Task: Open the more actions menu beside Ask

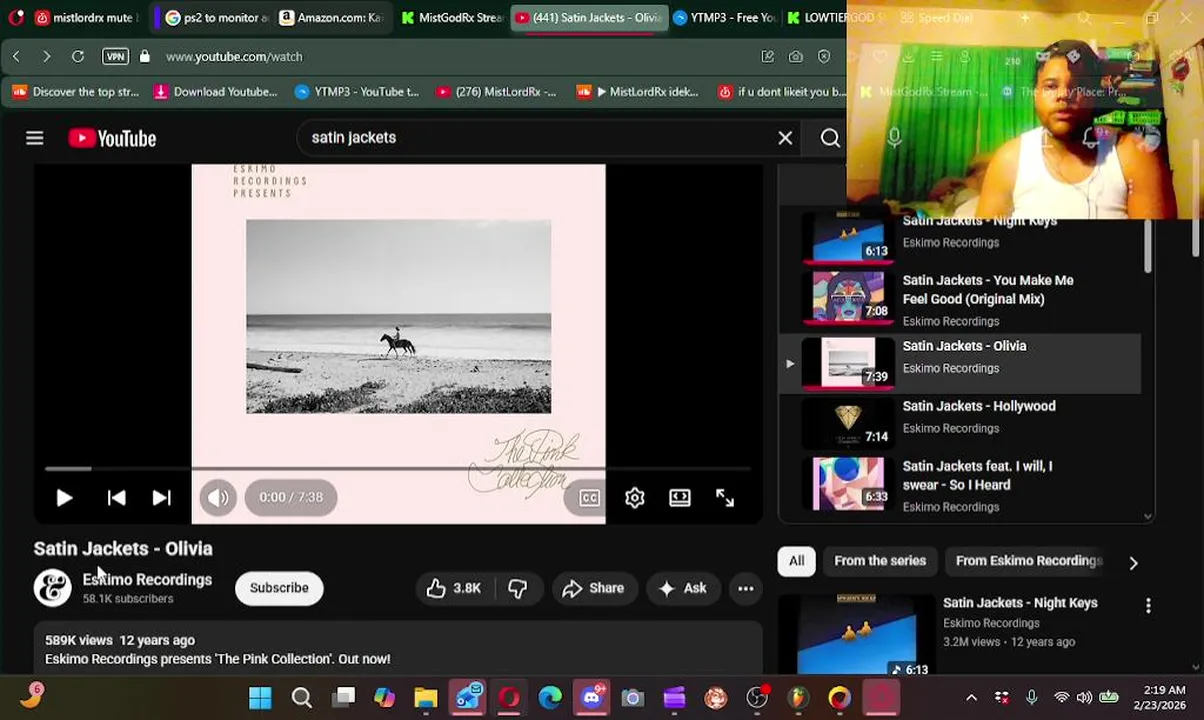Action: pyautogui.click(x=746, y=588)
